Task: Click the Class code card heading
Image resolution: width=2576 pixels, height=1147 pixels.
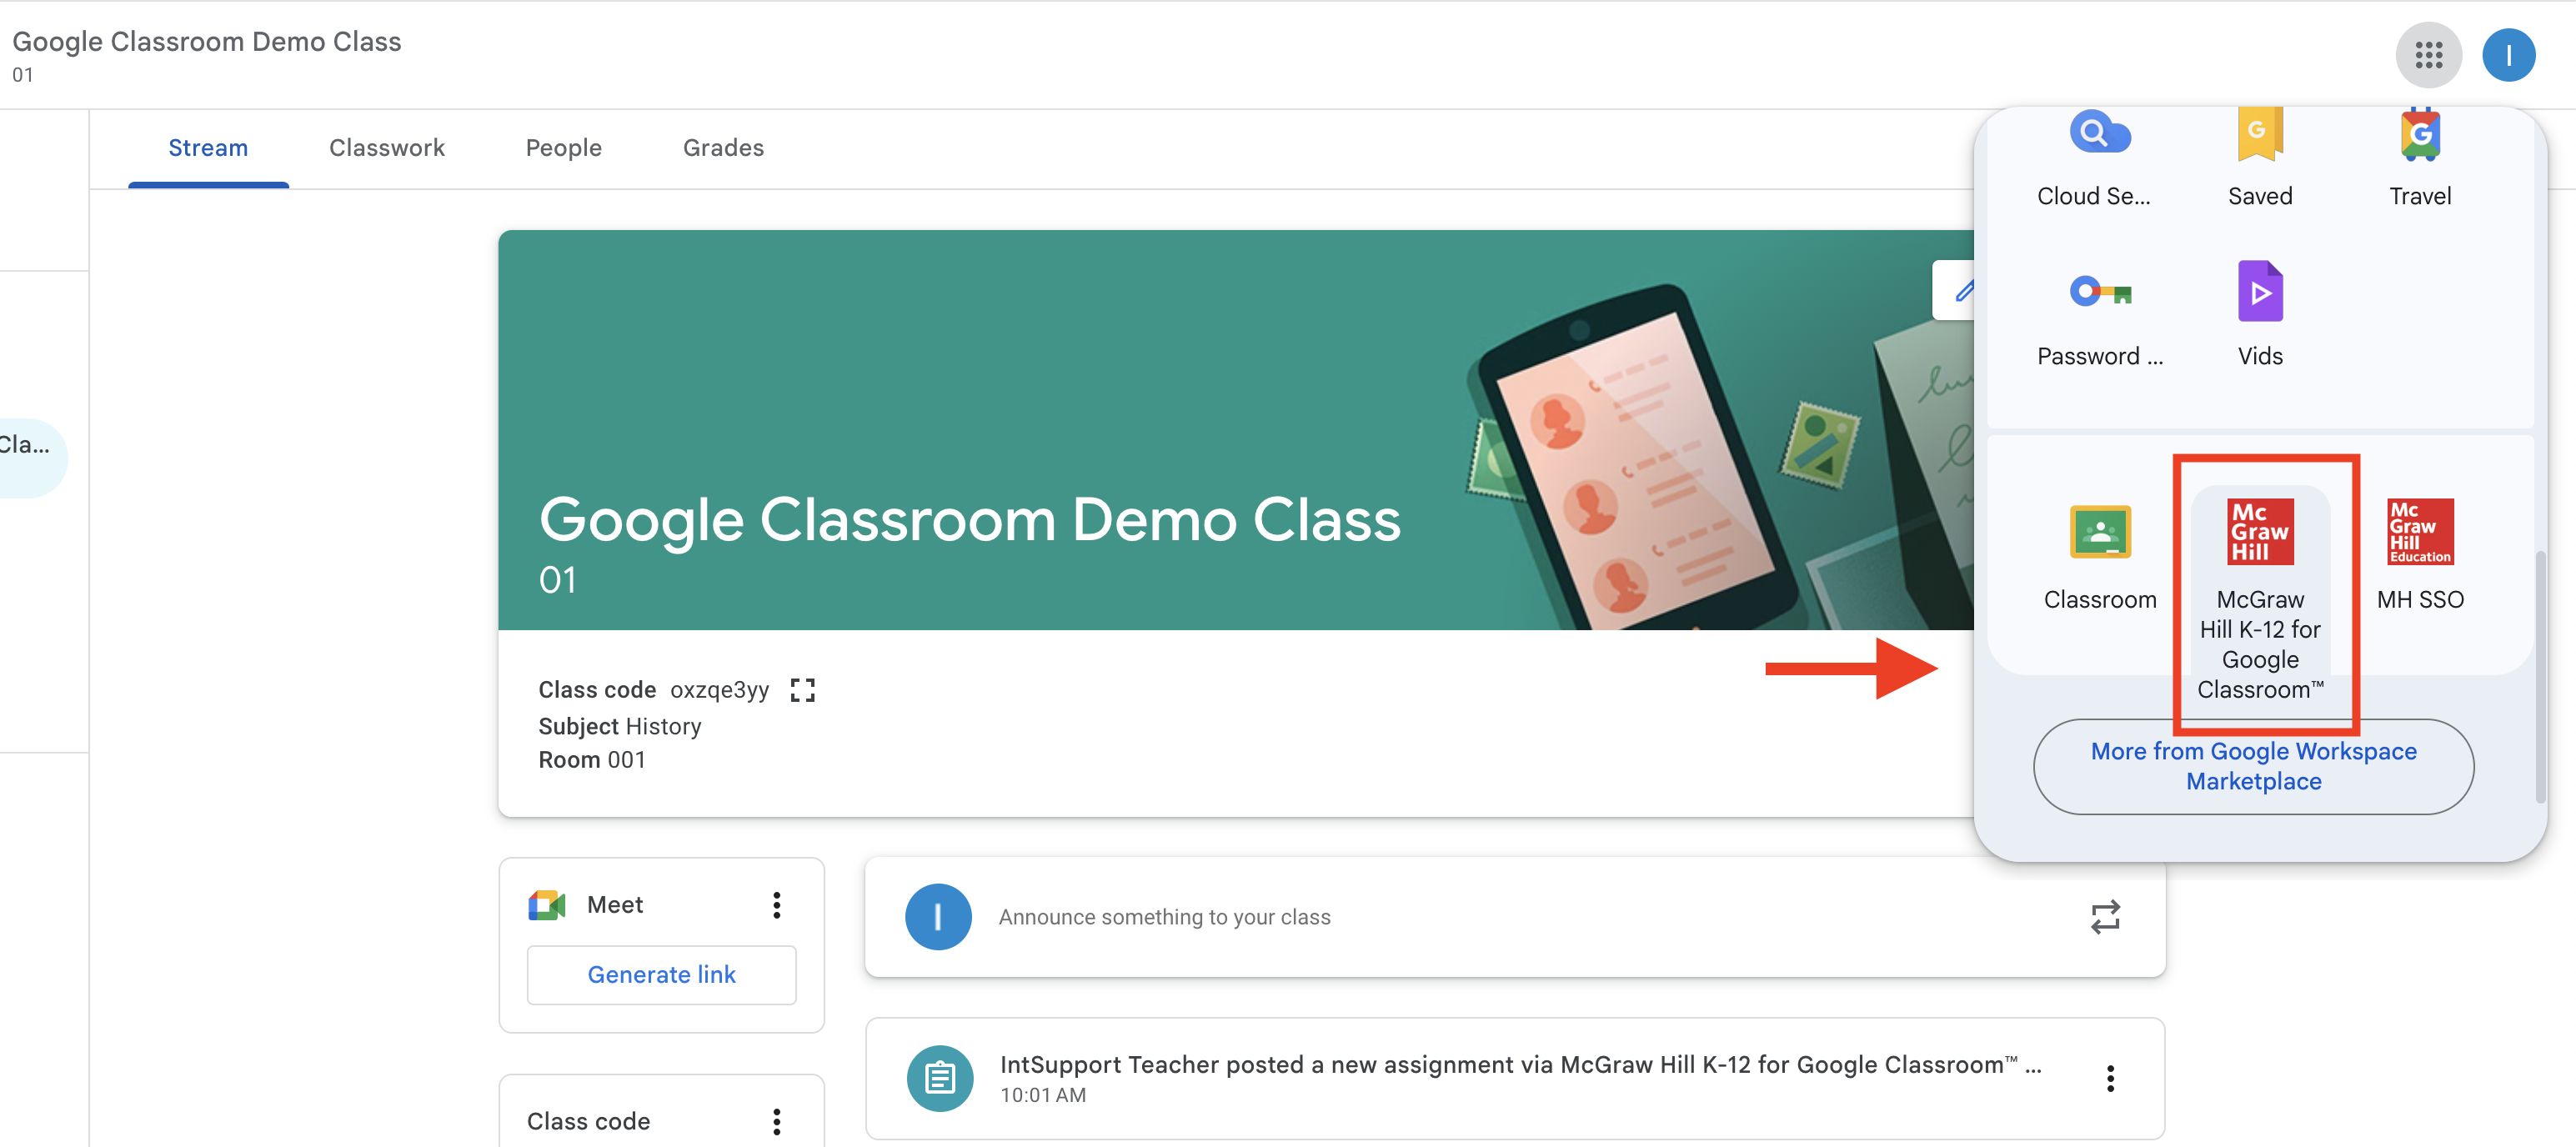Action: [588, 1122]
